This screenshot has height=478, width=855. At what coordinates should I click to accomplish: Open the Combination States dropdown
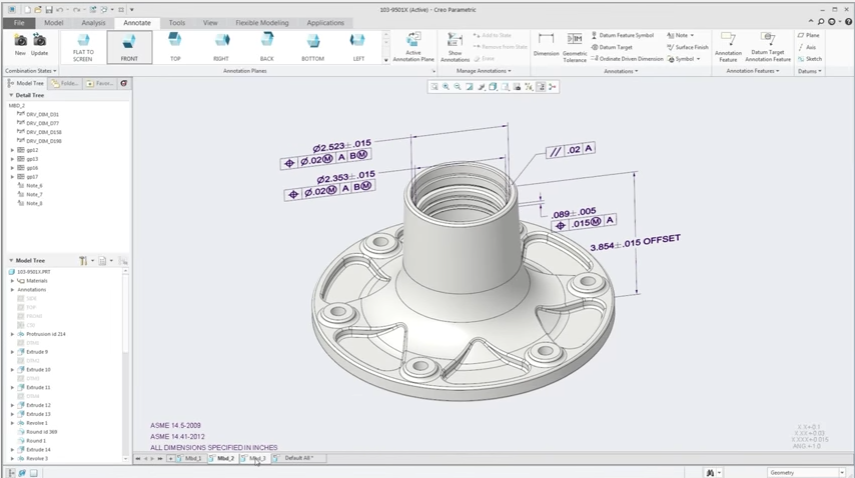(30, 71)
